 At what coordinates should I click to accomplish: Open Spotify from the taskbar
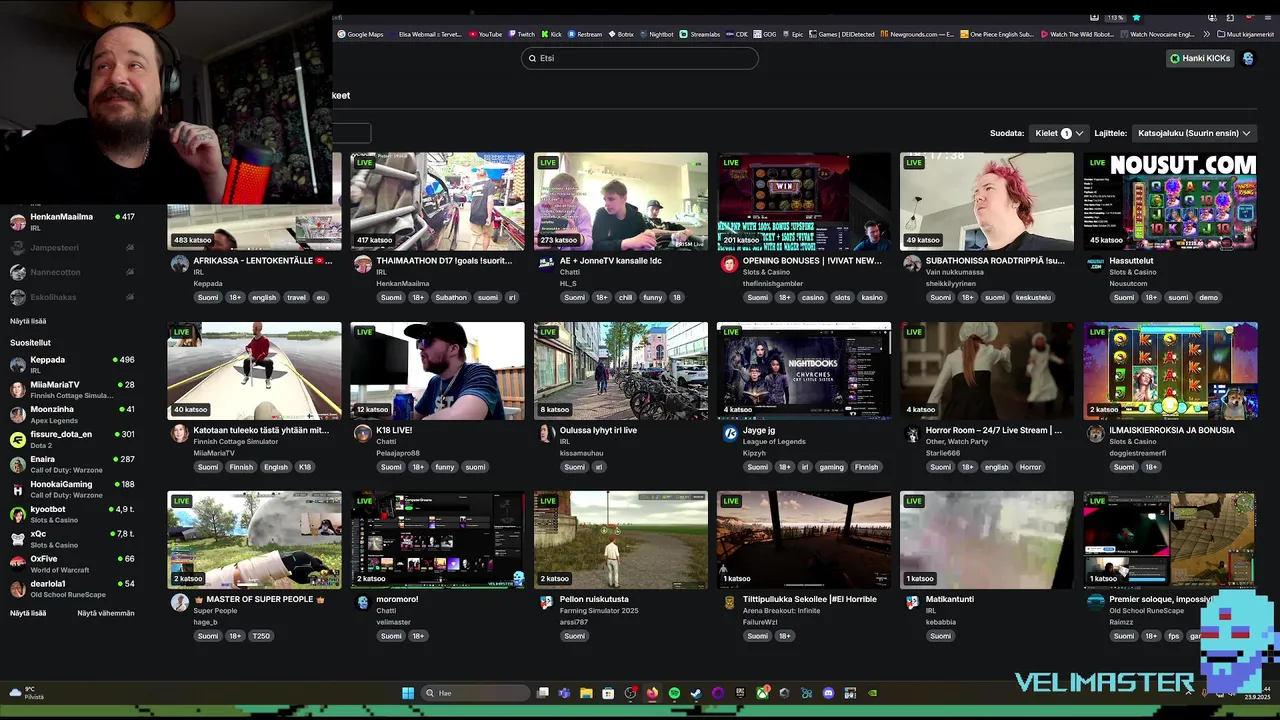pos(675,693)
